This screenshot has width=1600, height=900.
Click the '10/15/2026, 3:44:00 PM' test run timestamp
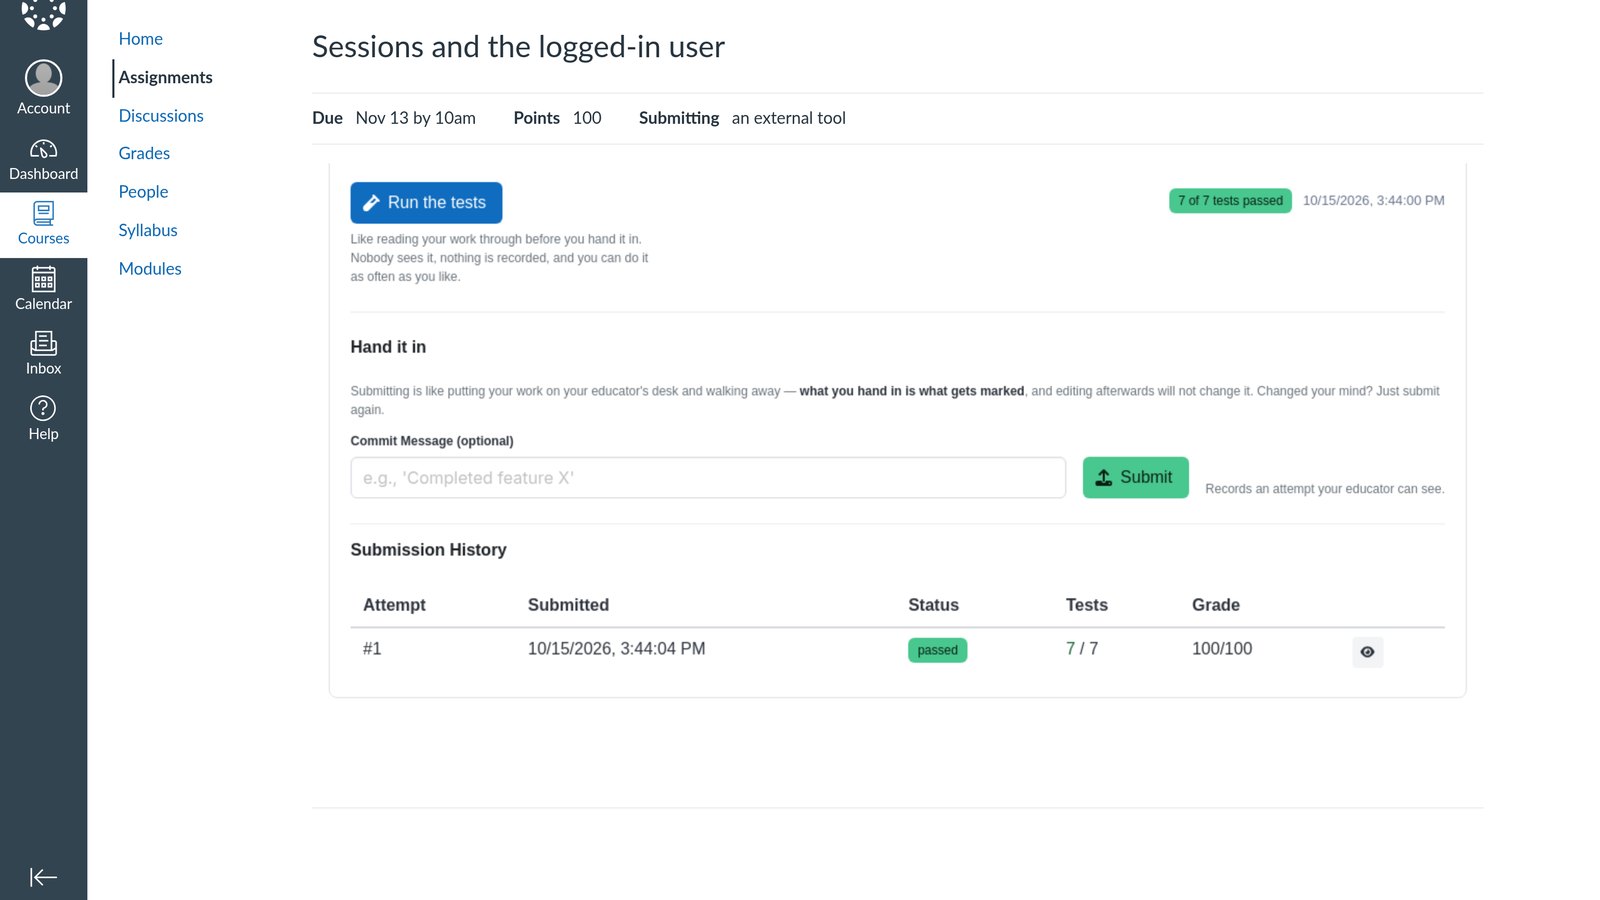tap(1373, 201)
